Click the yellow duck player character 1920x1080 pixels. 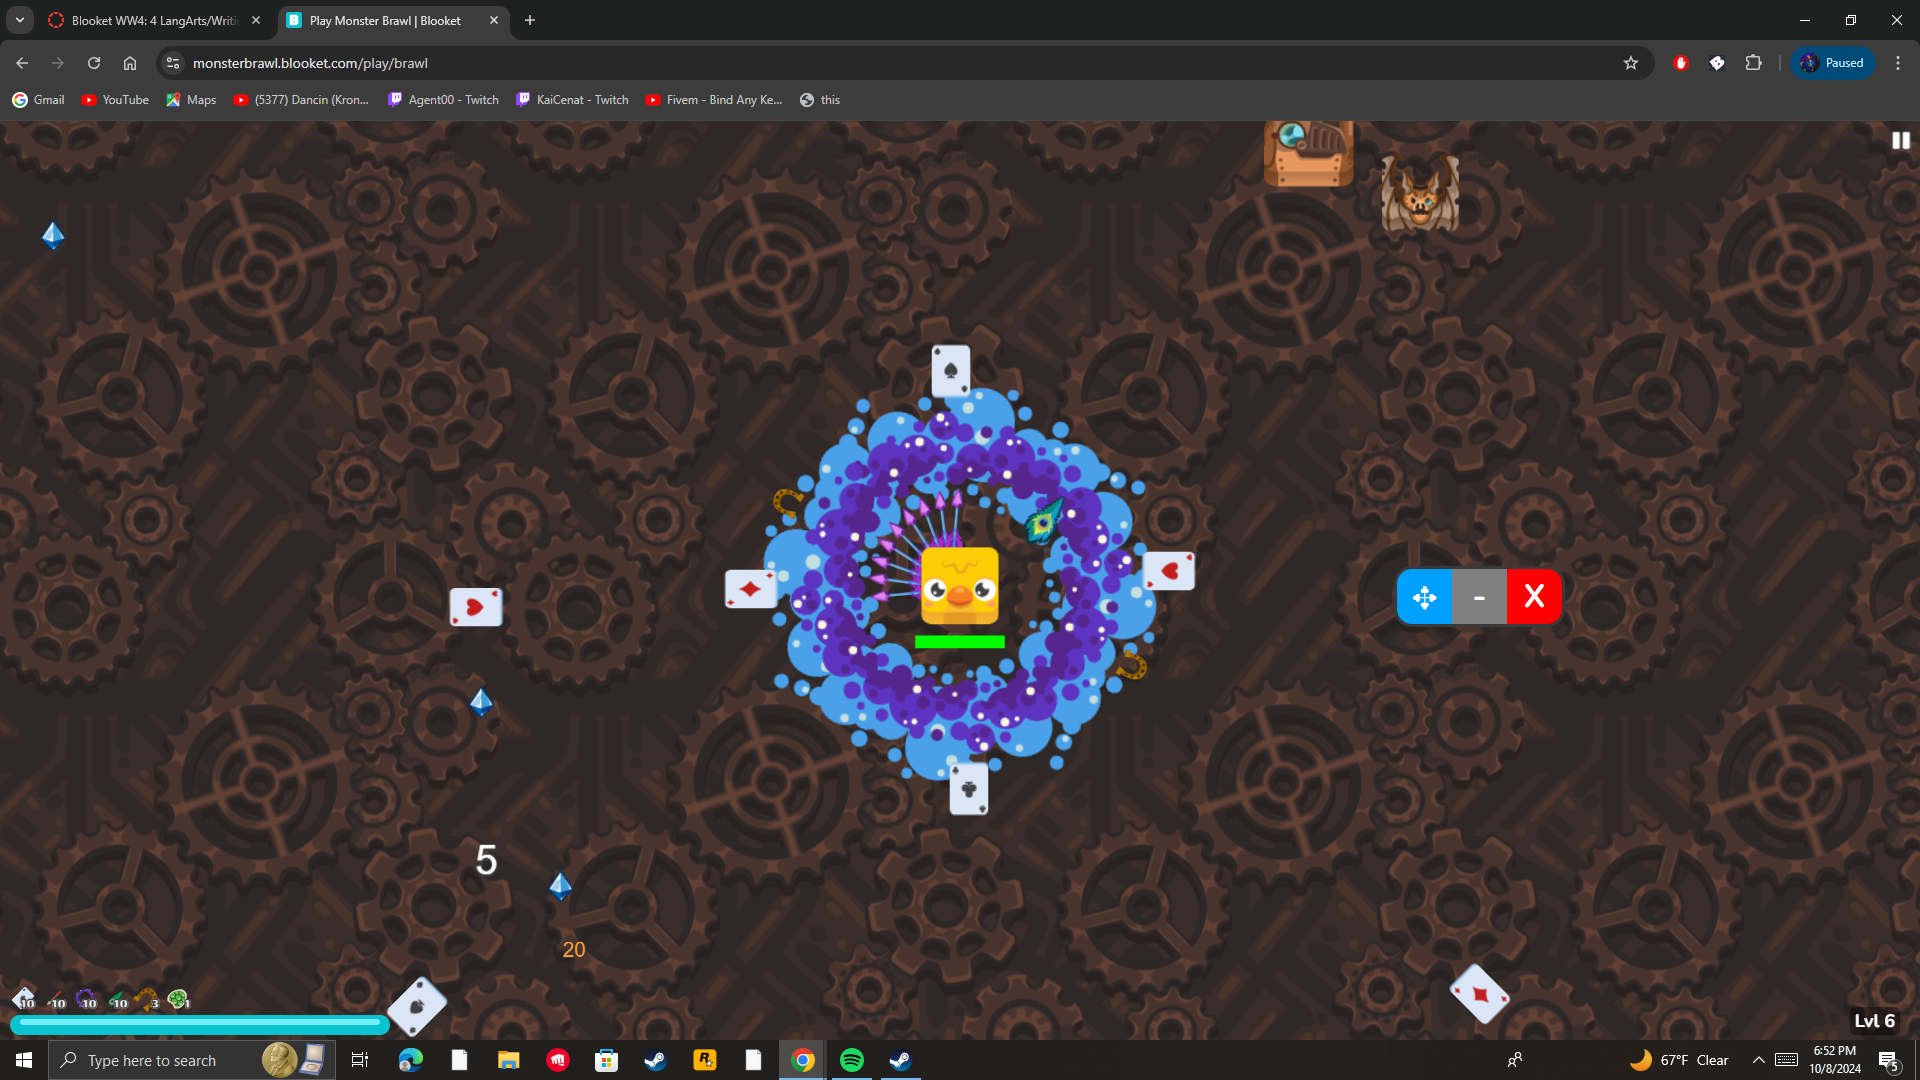[x=959, y=585]
